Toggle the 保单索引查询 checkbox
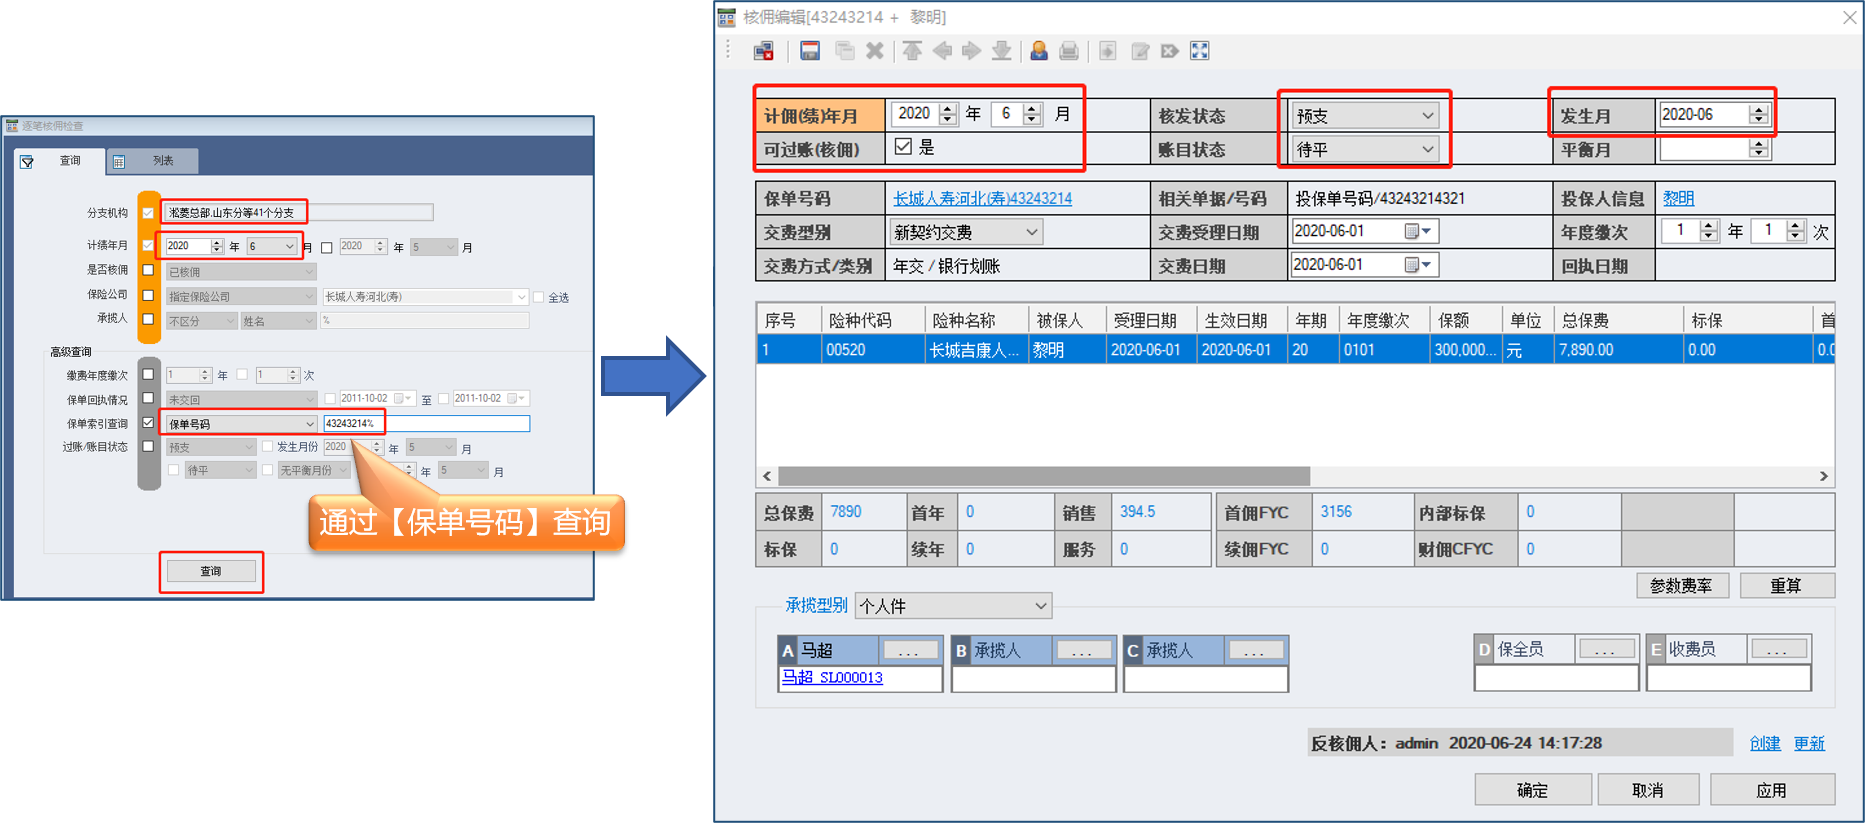Image resolution: width=1865 pixels, height=823 pixels. pos(149,423)
